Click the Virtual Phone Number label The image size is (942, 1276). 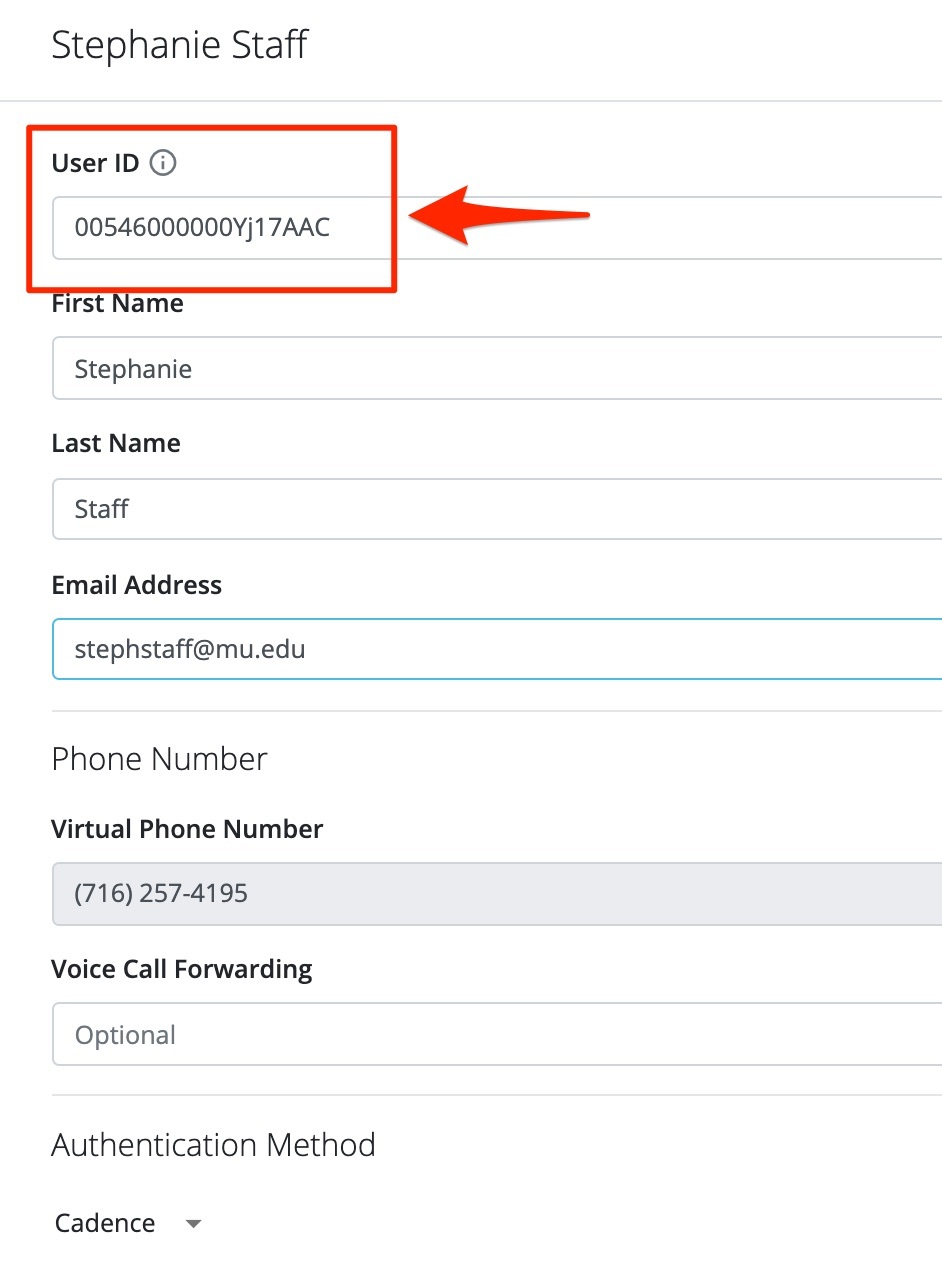point(187,829)
